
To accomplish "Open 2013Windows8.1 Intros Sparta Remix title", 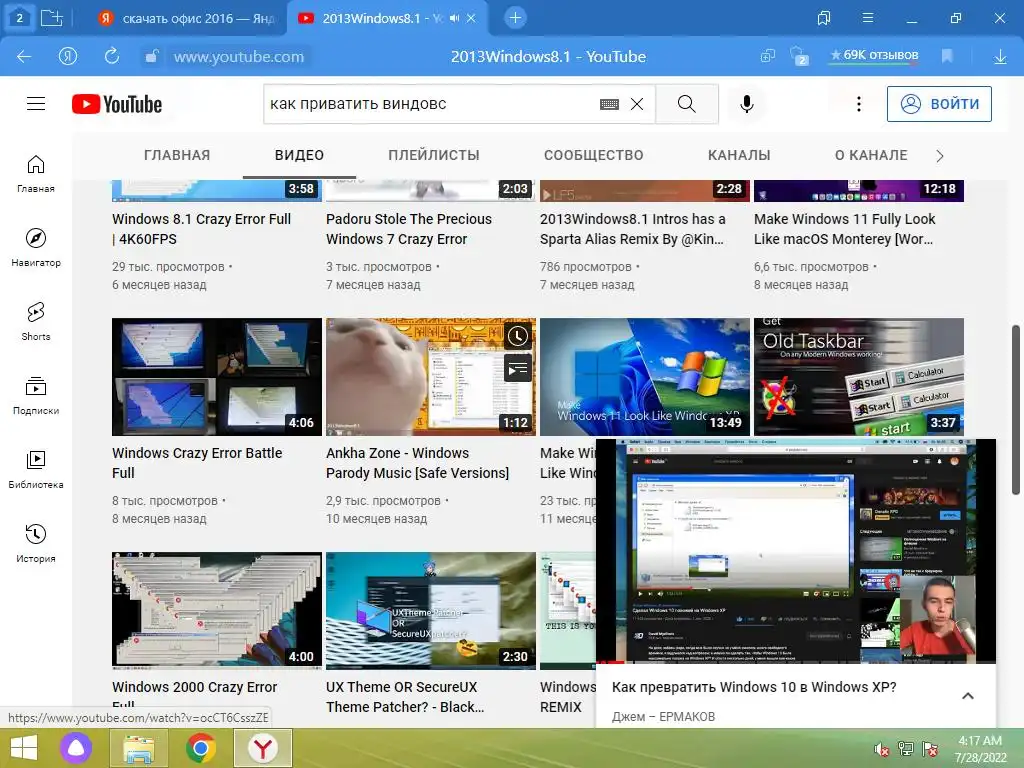I will [x=633, y=229].
